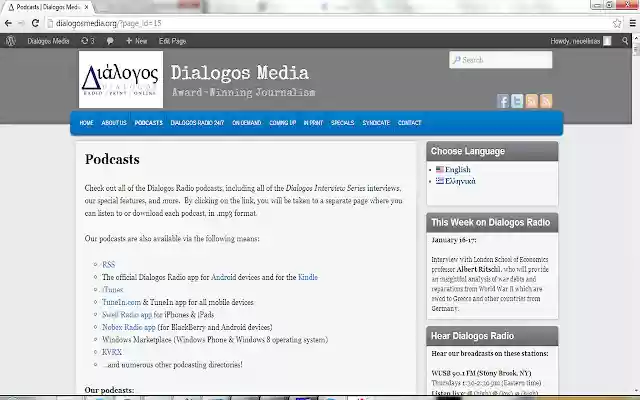Click the Podcasts page heading
This screenshot has height=400, width=640.
click(112, 159)
